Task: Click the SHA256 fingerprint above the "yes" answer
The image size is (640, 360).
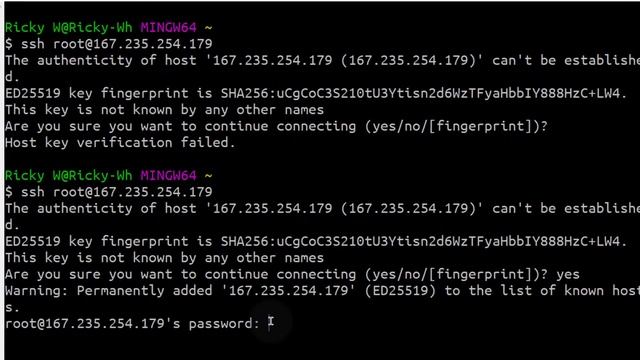Action: [x=423, y=242]
